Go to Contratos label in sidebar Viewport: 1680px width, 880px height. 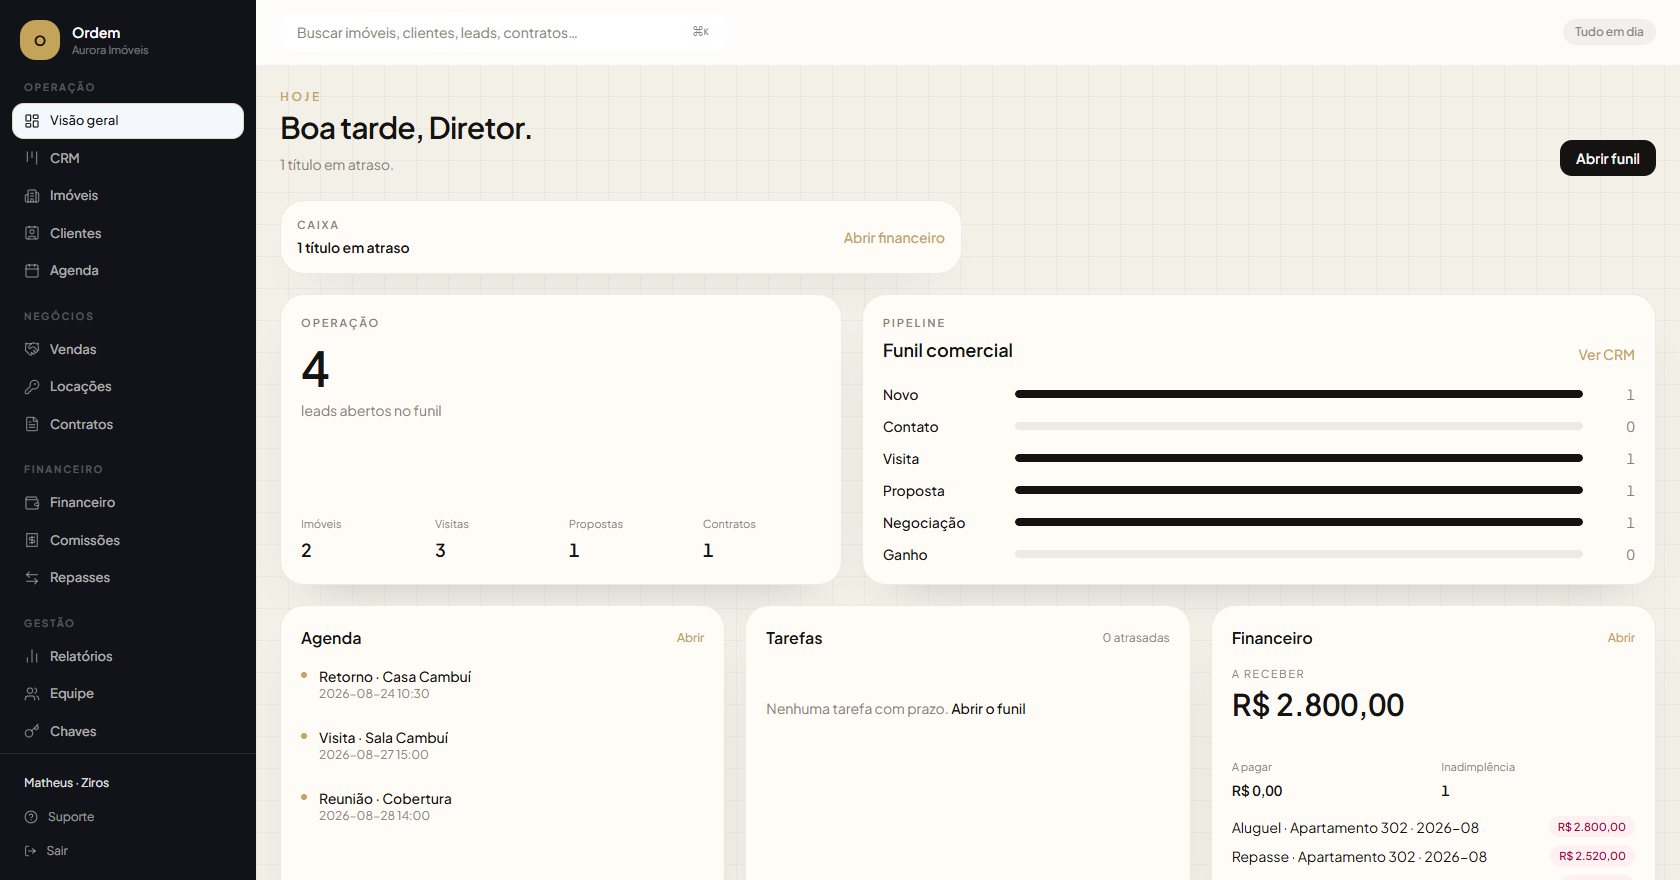click(82, 424)
